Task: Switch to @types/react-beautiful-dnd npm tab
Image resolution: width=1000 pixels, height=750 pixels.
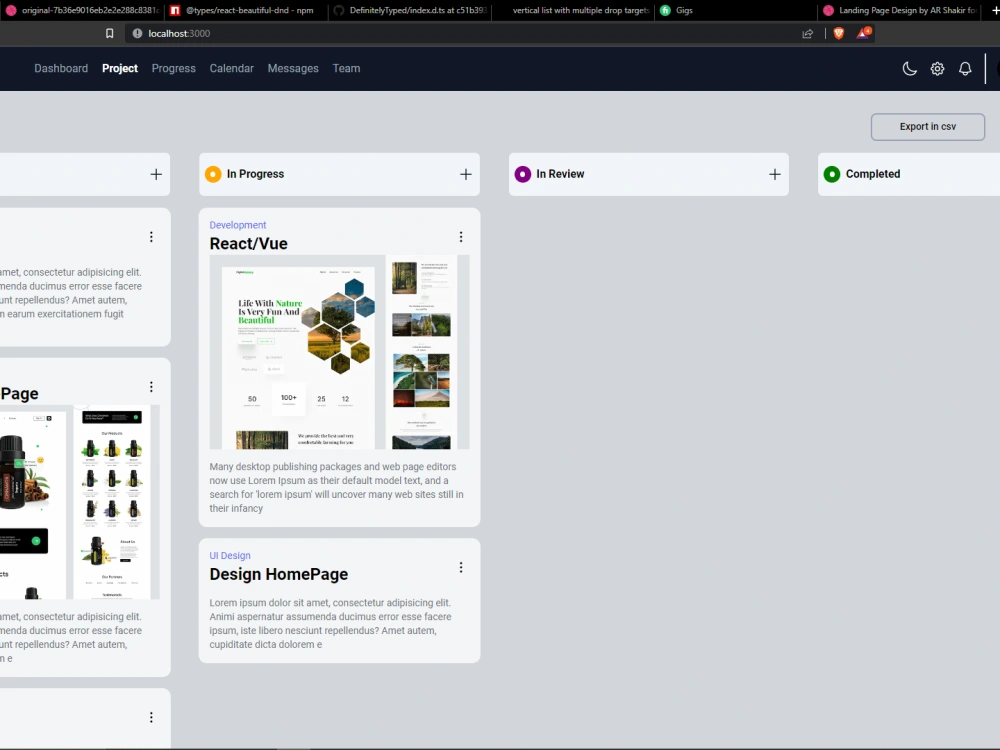Action: [x=247, y=10]
